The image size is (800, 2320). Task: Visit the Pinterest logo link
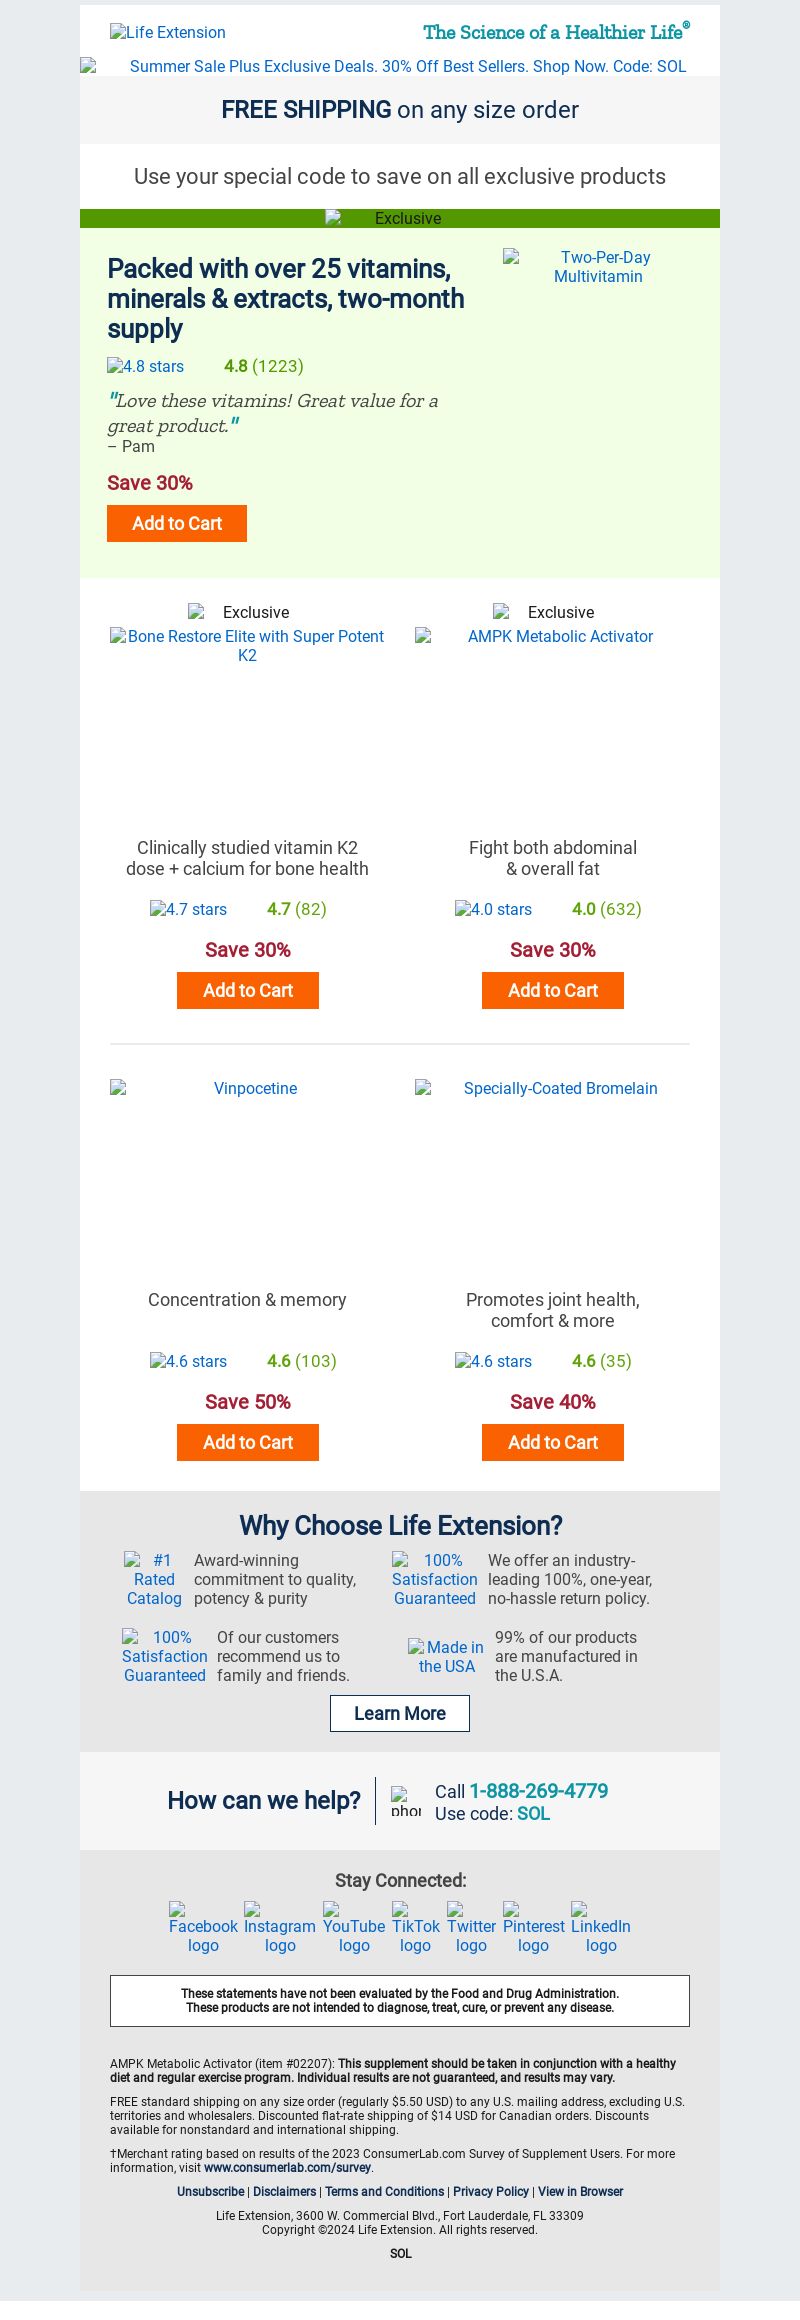click(533, 1928)
